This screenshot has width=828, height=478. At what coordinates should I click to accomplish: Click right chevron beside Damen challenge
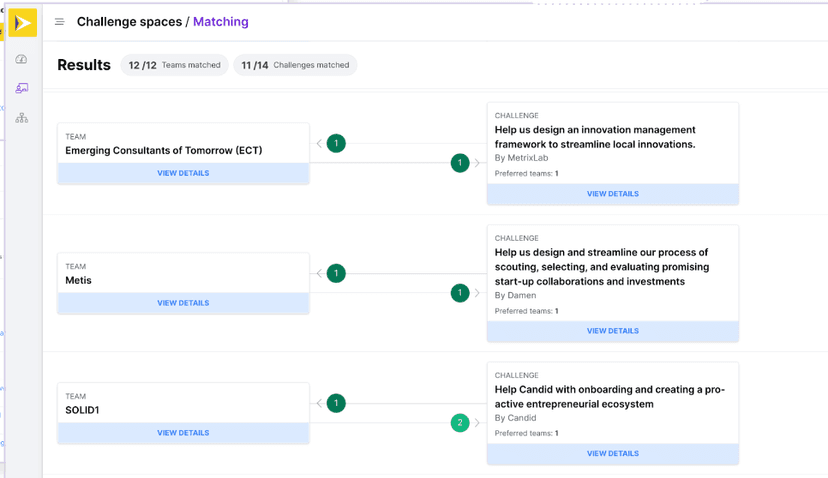[477, 293]
